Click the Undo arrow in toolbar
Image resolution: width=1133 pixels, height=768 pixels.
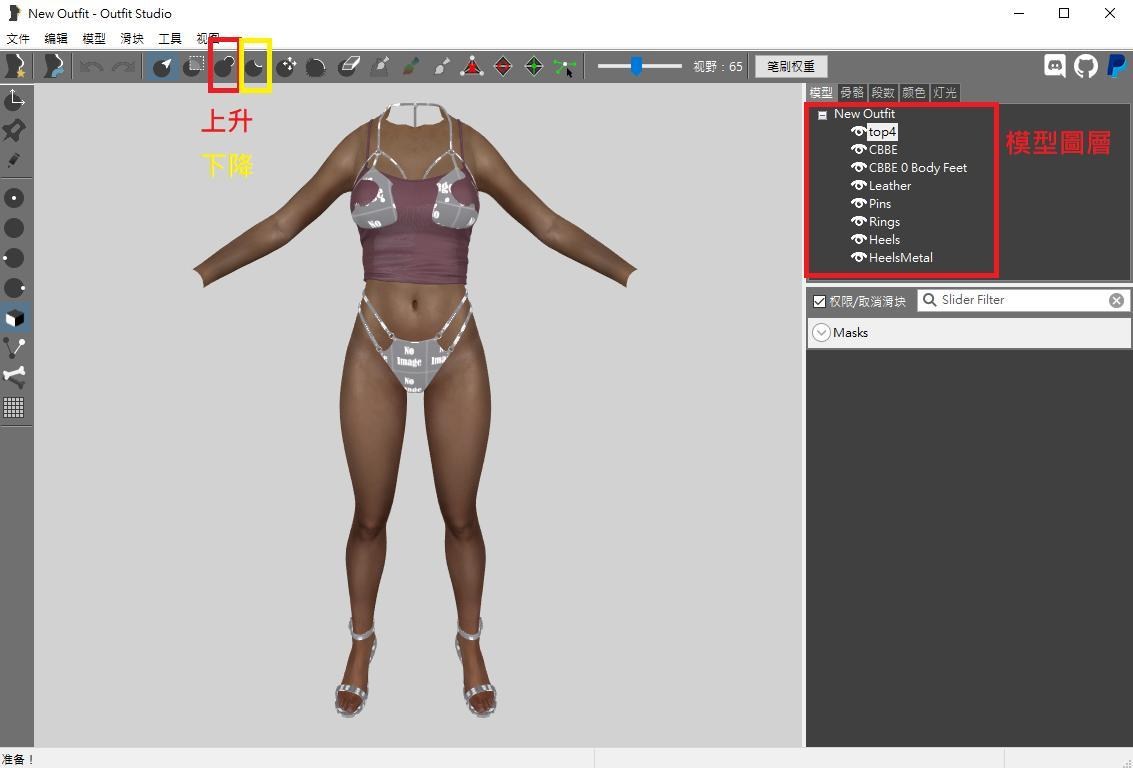click(91, 66)
